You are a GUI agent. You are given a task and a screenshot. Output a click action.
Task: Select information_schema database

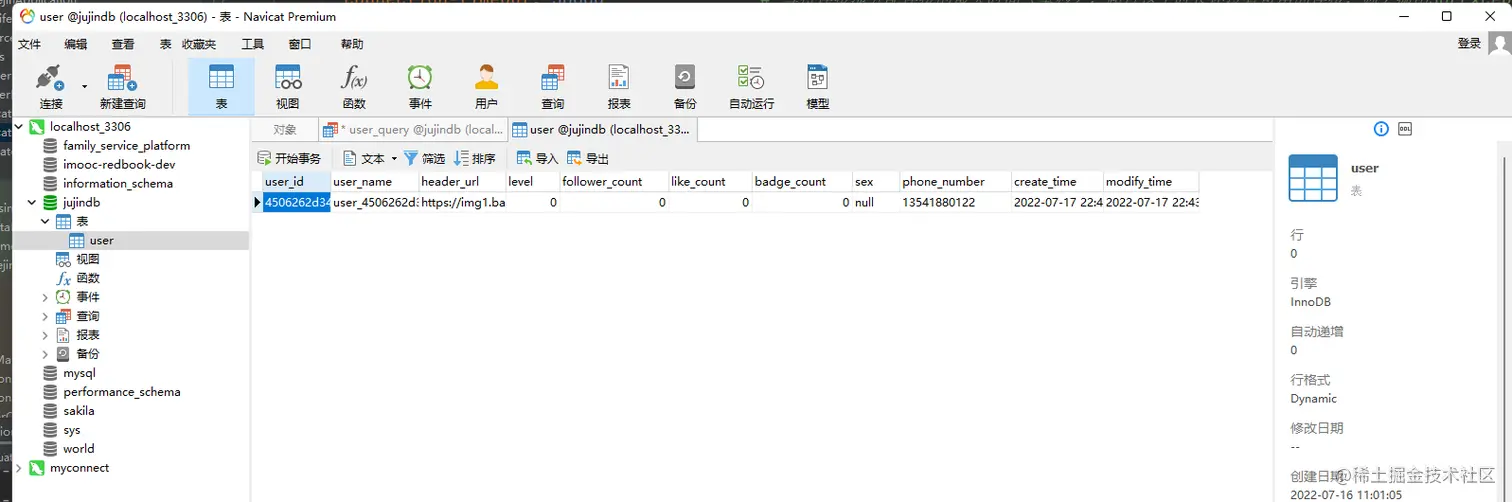pyautogui.click(x=118, y=184)
